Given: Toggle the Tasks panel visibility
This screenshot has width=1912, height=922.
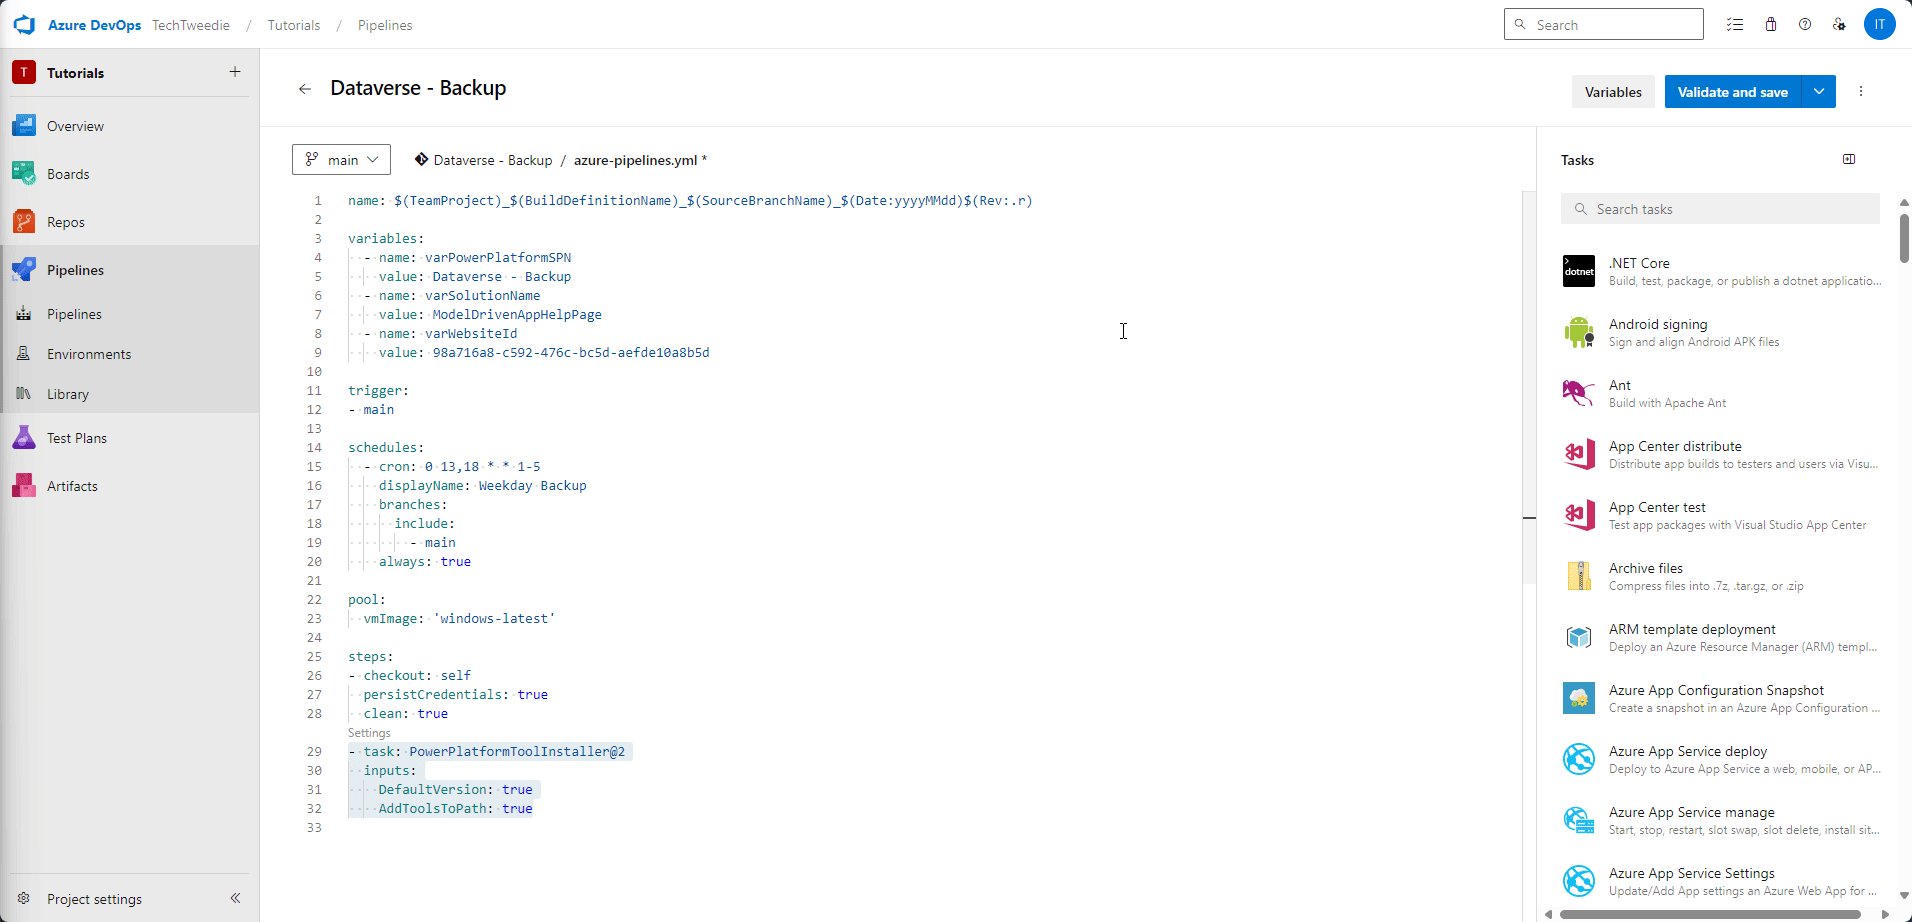Looking at the screenshot, I should (1848, 159).
